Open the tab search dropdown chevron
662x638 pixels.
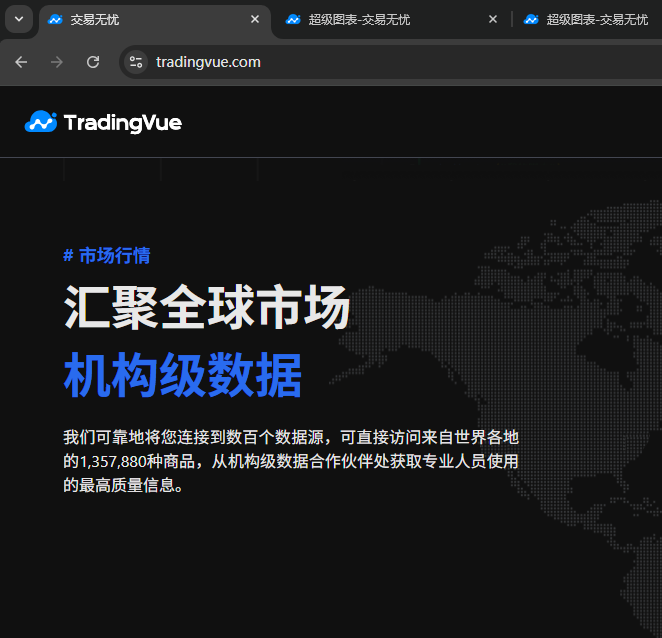pos(19,19)
